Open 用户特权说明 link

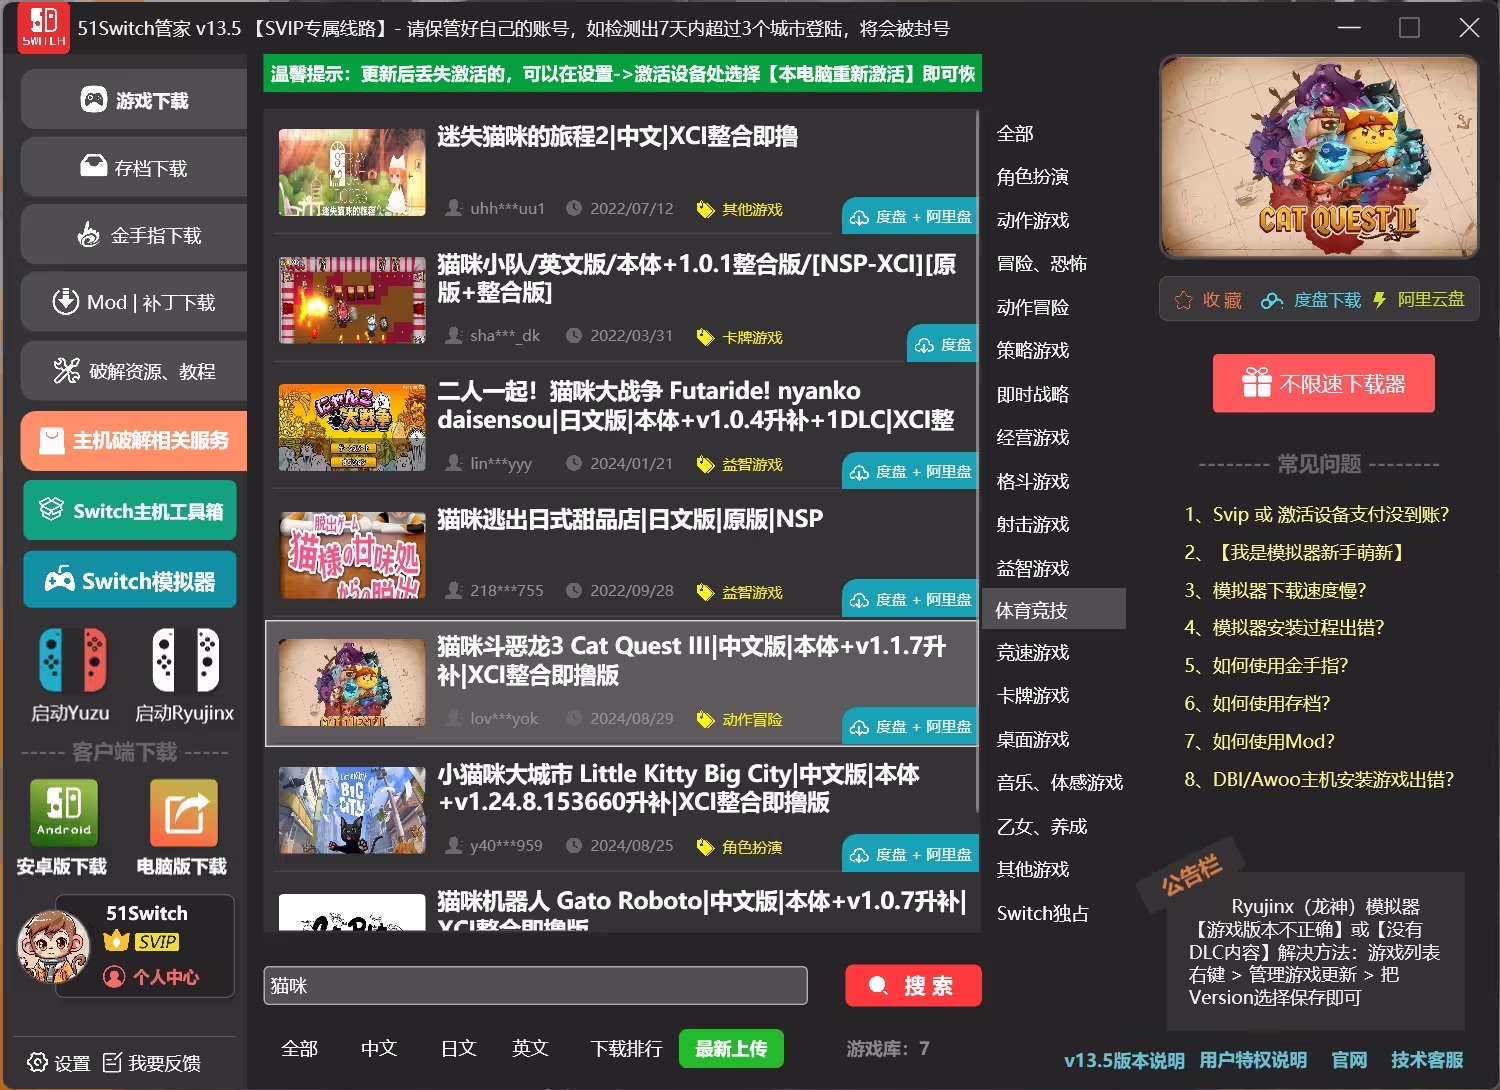click(1253, 1060)
